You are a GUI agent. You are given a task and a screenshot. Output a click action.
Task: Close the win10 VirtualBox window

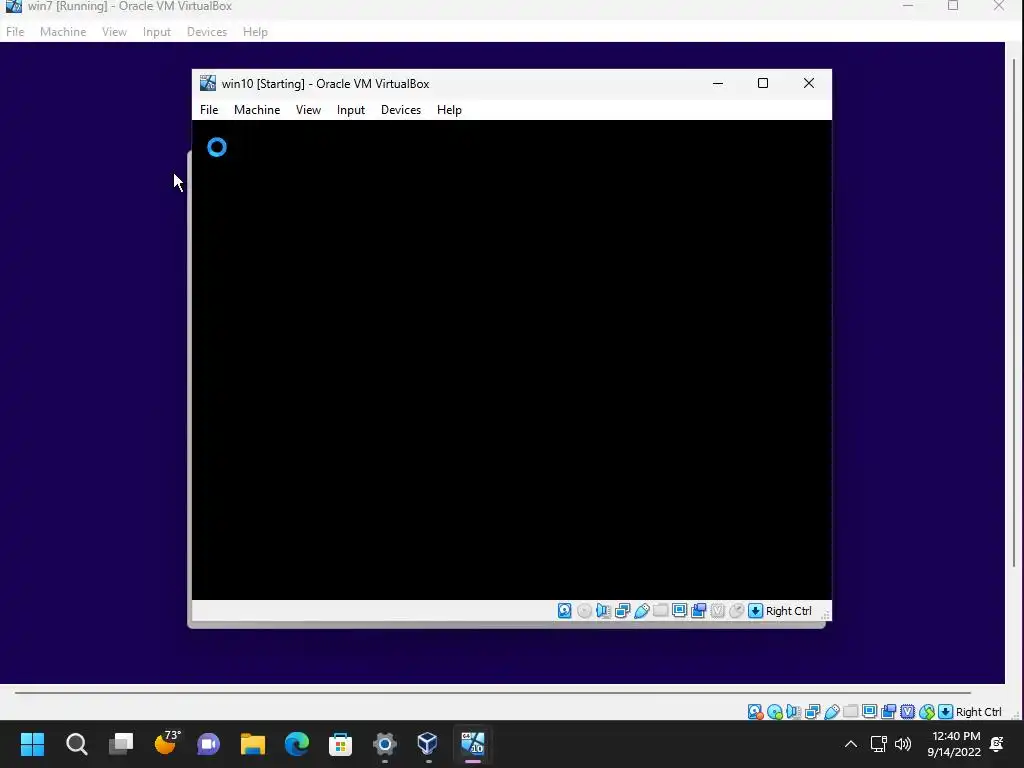808,83
